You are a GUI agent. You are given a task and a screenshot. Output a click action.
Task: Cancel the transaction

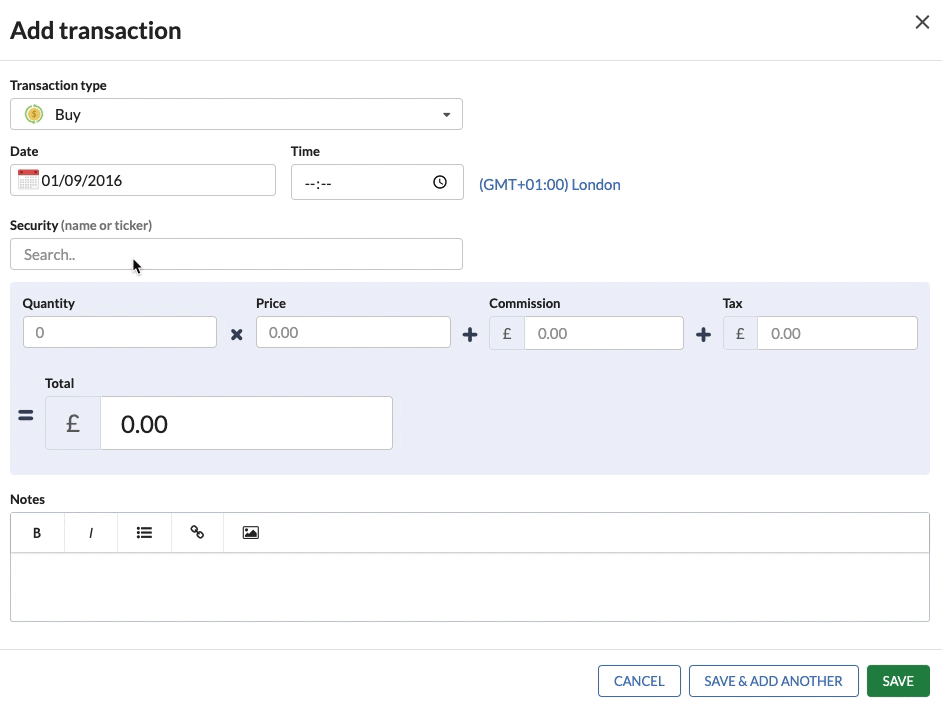pos(639,681)
